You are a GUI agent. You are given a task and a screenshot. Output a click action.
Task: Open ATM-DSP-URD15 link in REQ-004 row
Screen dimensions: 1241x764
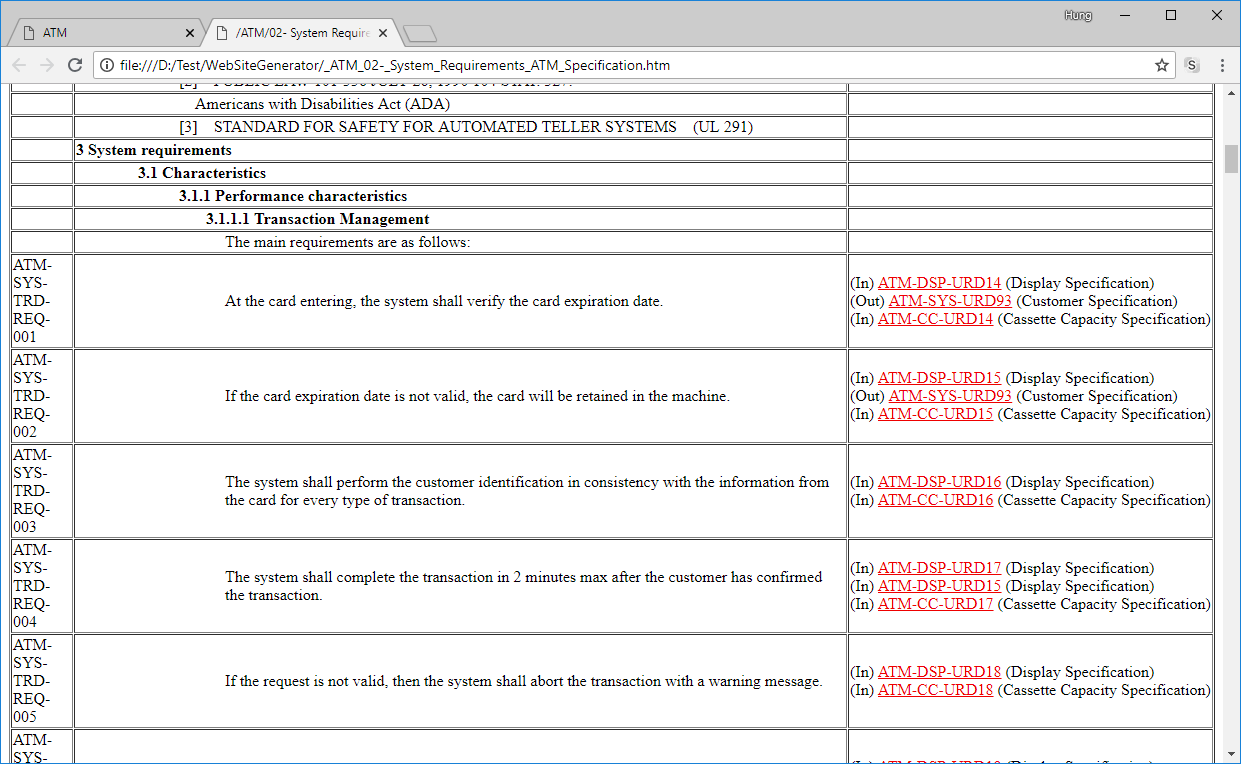tap(939, 586)
